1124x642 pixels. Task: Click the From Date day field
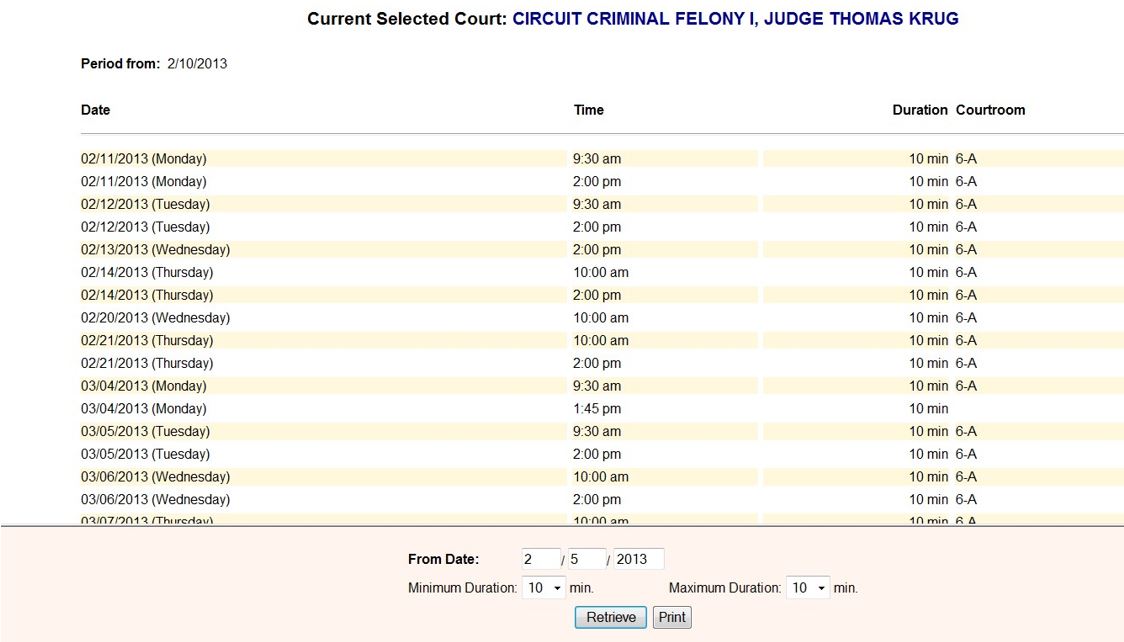587,559
